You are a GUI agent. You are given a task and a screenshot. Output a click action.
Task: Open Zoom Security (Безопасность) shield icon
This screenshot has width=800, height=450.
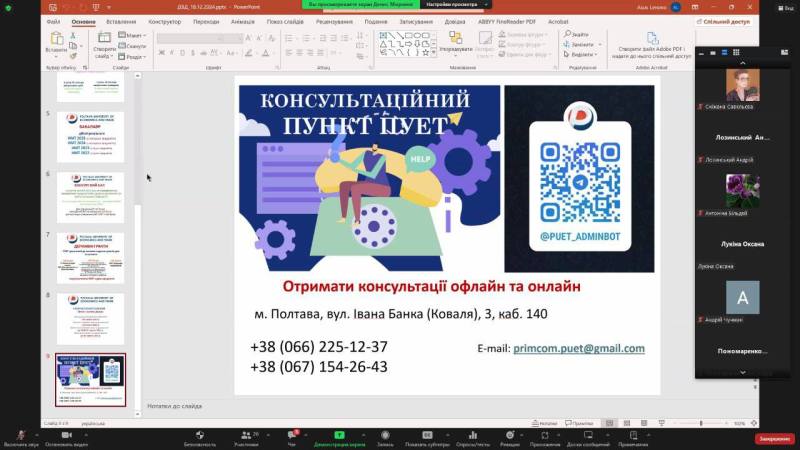[200, 436]
